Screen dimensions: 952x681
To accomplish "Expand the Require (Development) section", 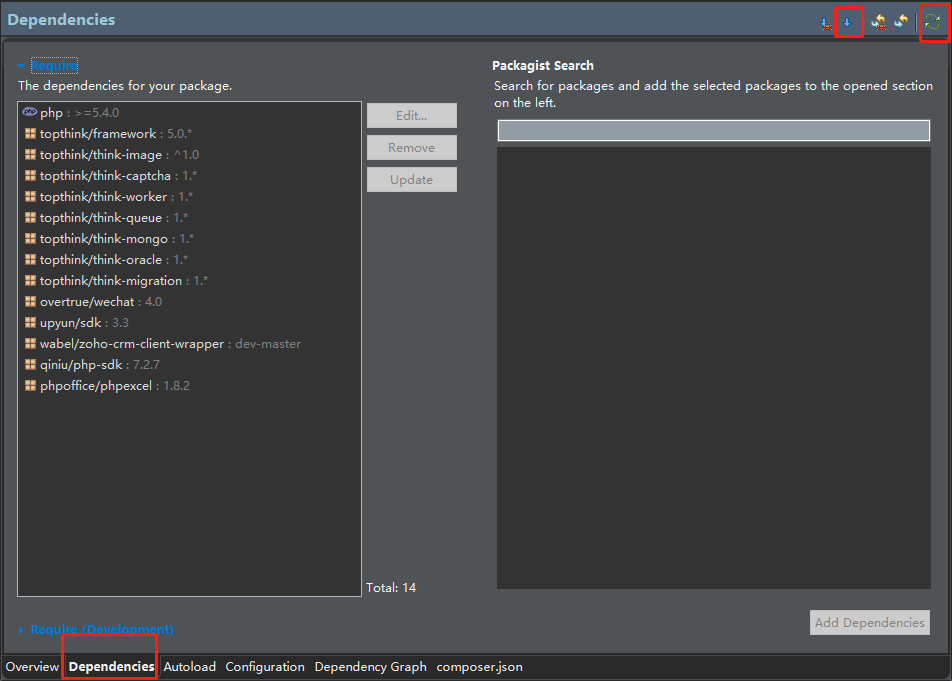I will tap(21, 630).
